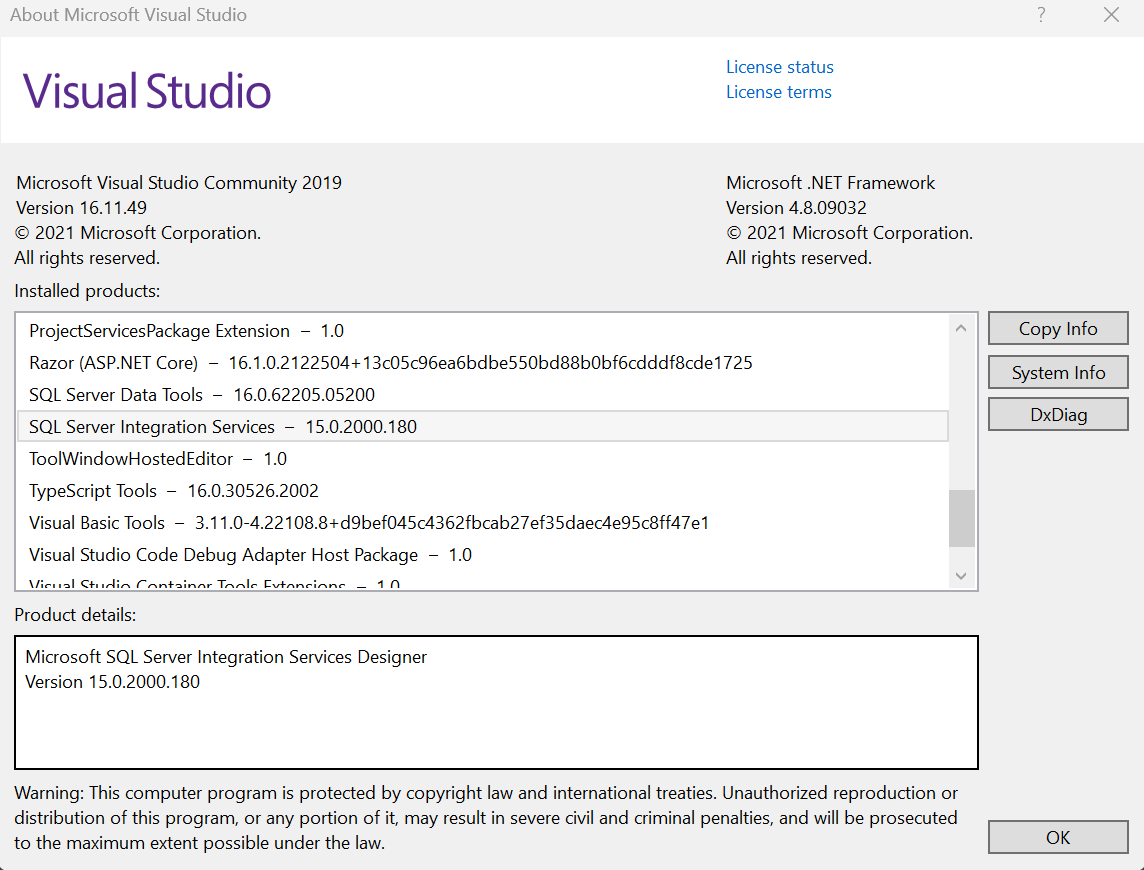Select SQL Server Data Tools entry

click(482, 395)
